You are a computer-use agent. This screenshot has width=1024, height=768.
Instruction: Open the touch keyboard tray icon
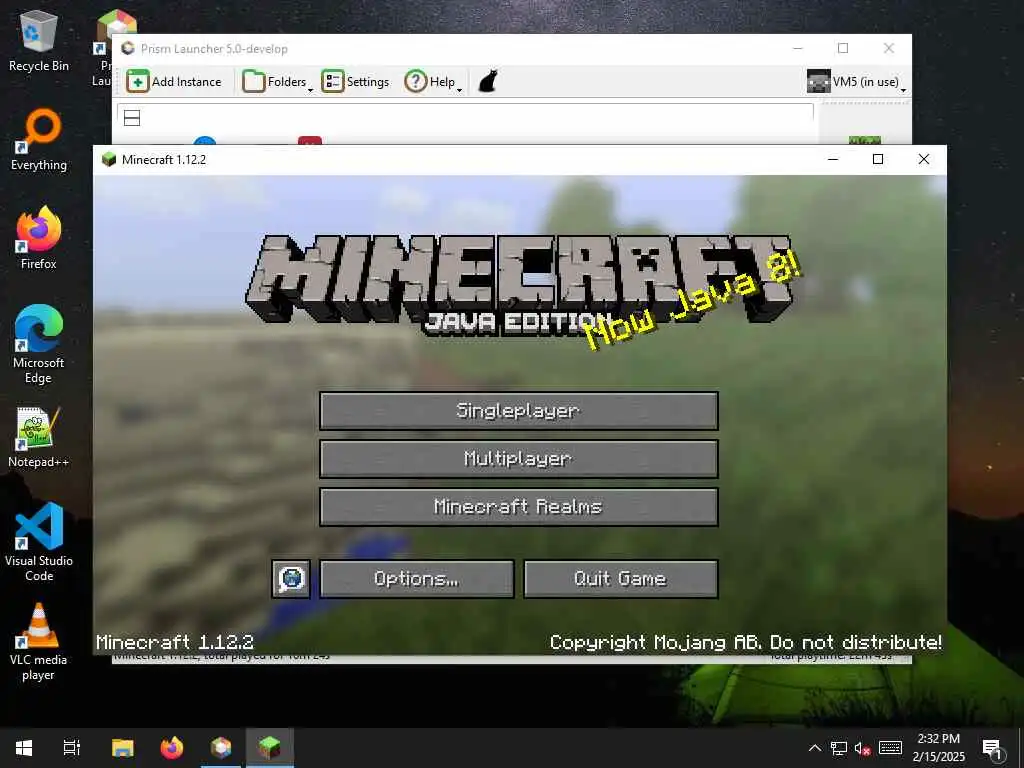[x=890, y=748]
